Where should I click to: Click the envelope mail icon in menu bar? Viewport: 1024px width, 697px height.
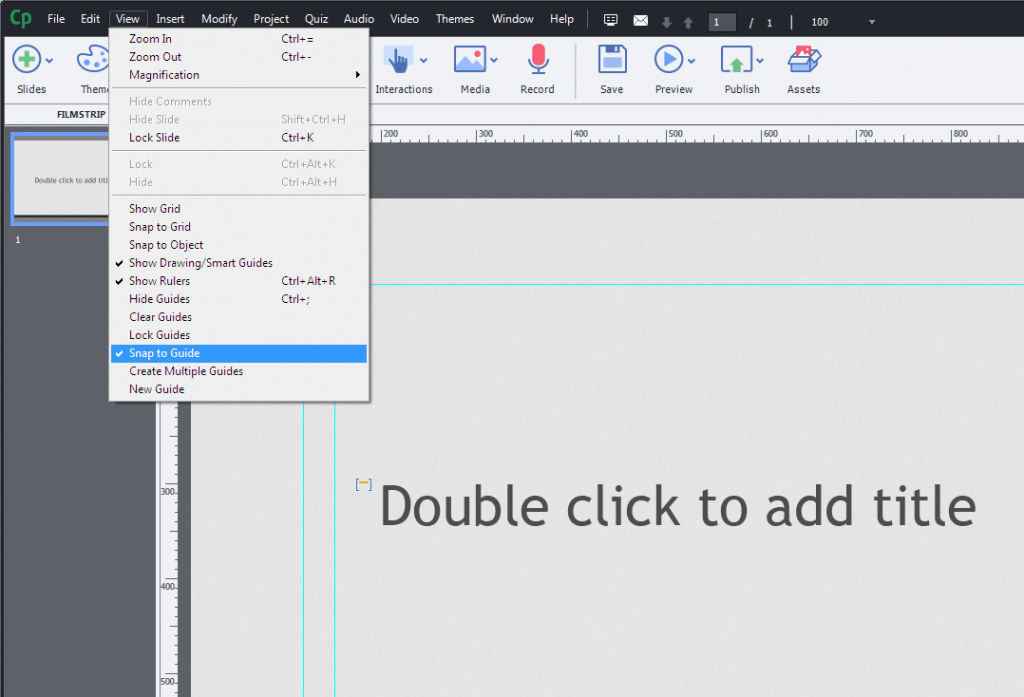(641, 21)
